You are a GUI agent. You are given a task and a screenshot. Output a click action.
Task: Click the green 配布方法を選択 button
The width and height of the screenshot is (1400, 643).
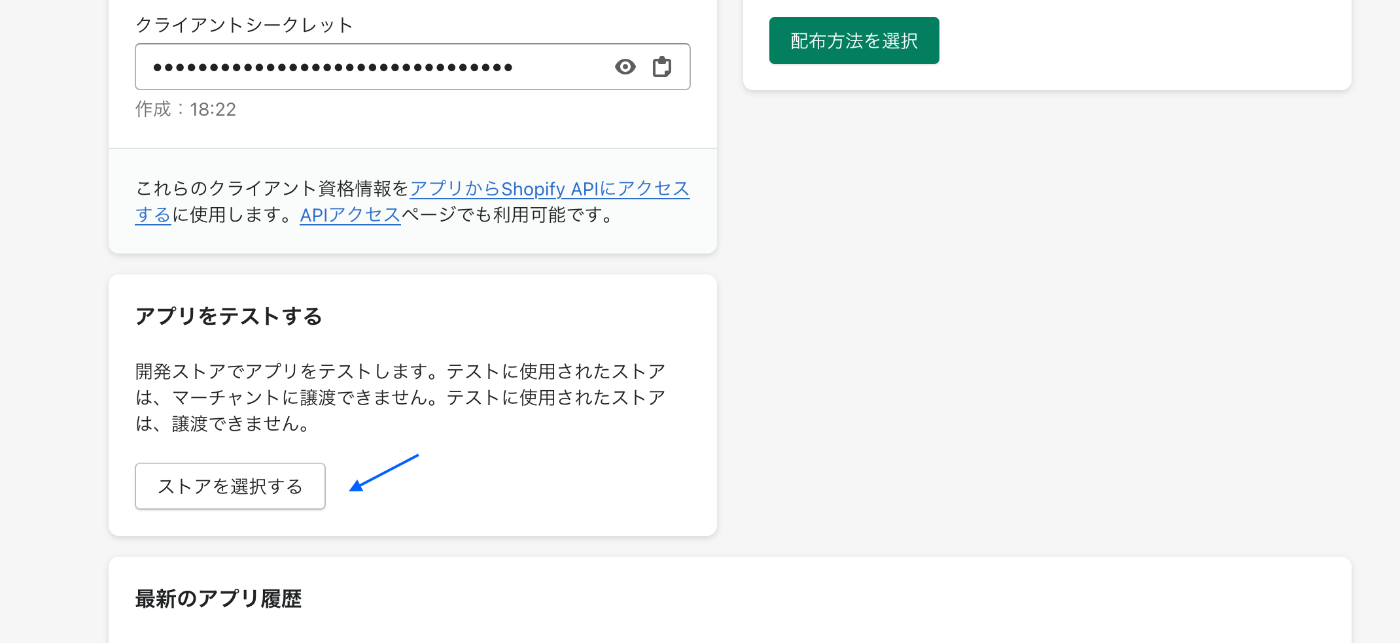pos(854,41)
